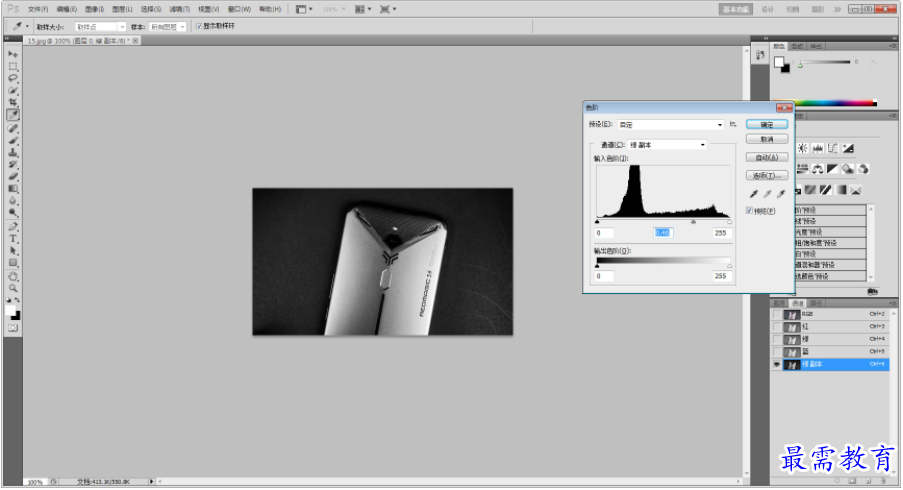The width and height of the screenshot is (903, 490).
Task: Toggle the Preview checkbox in Levels dialog
Action: [749, 211]
